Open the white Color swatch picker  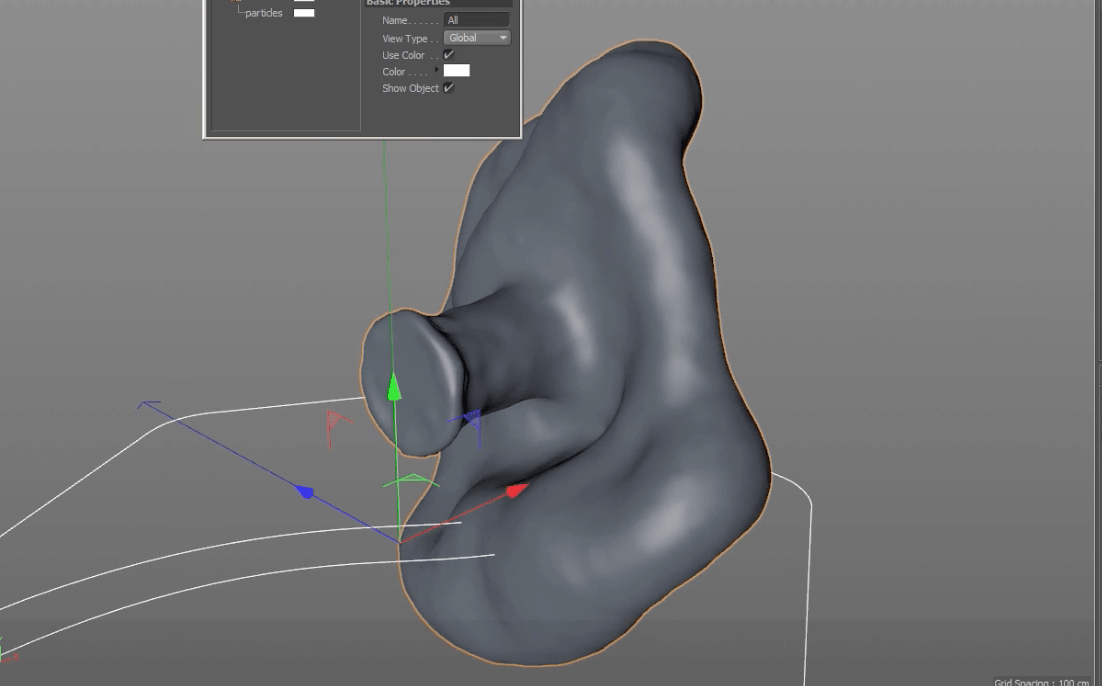point(457,70)
